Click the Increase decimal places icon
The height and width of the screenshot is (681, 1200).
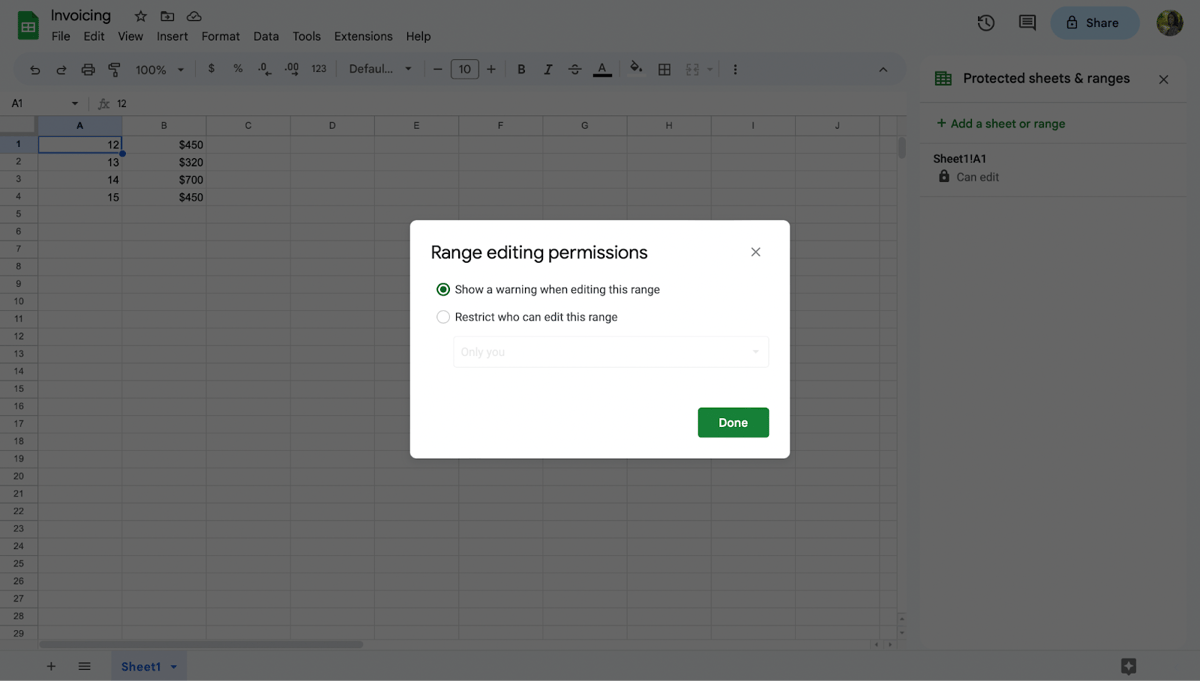pyautogui.click(x=291, y=68)
